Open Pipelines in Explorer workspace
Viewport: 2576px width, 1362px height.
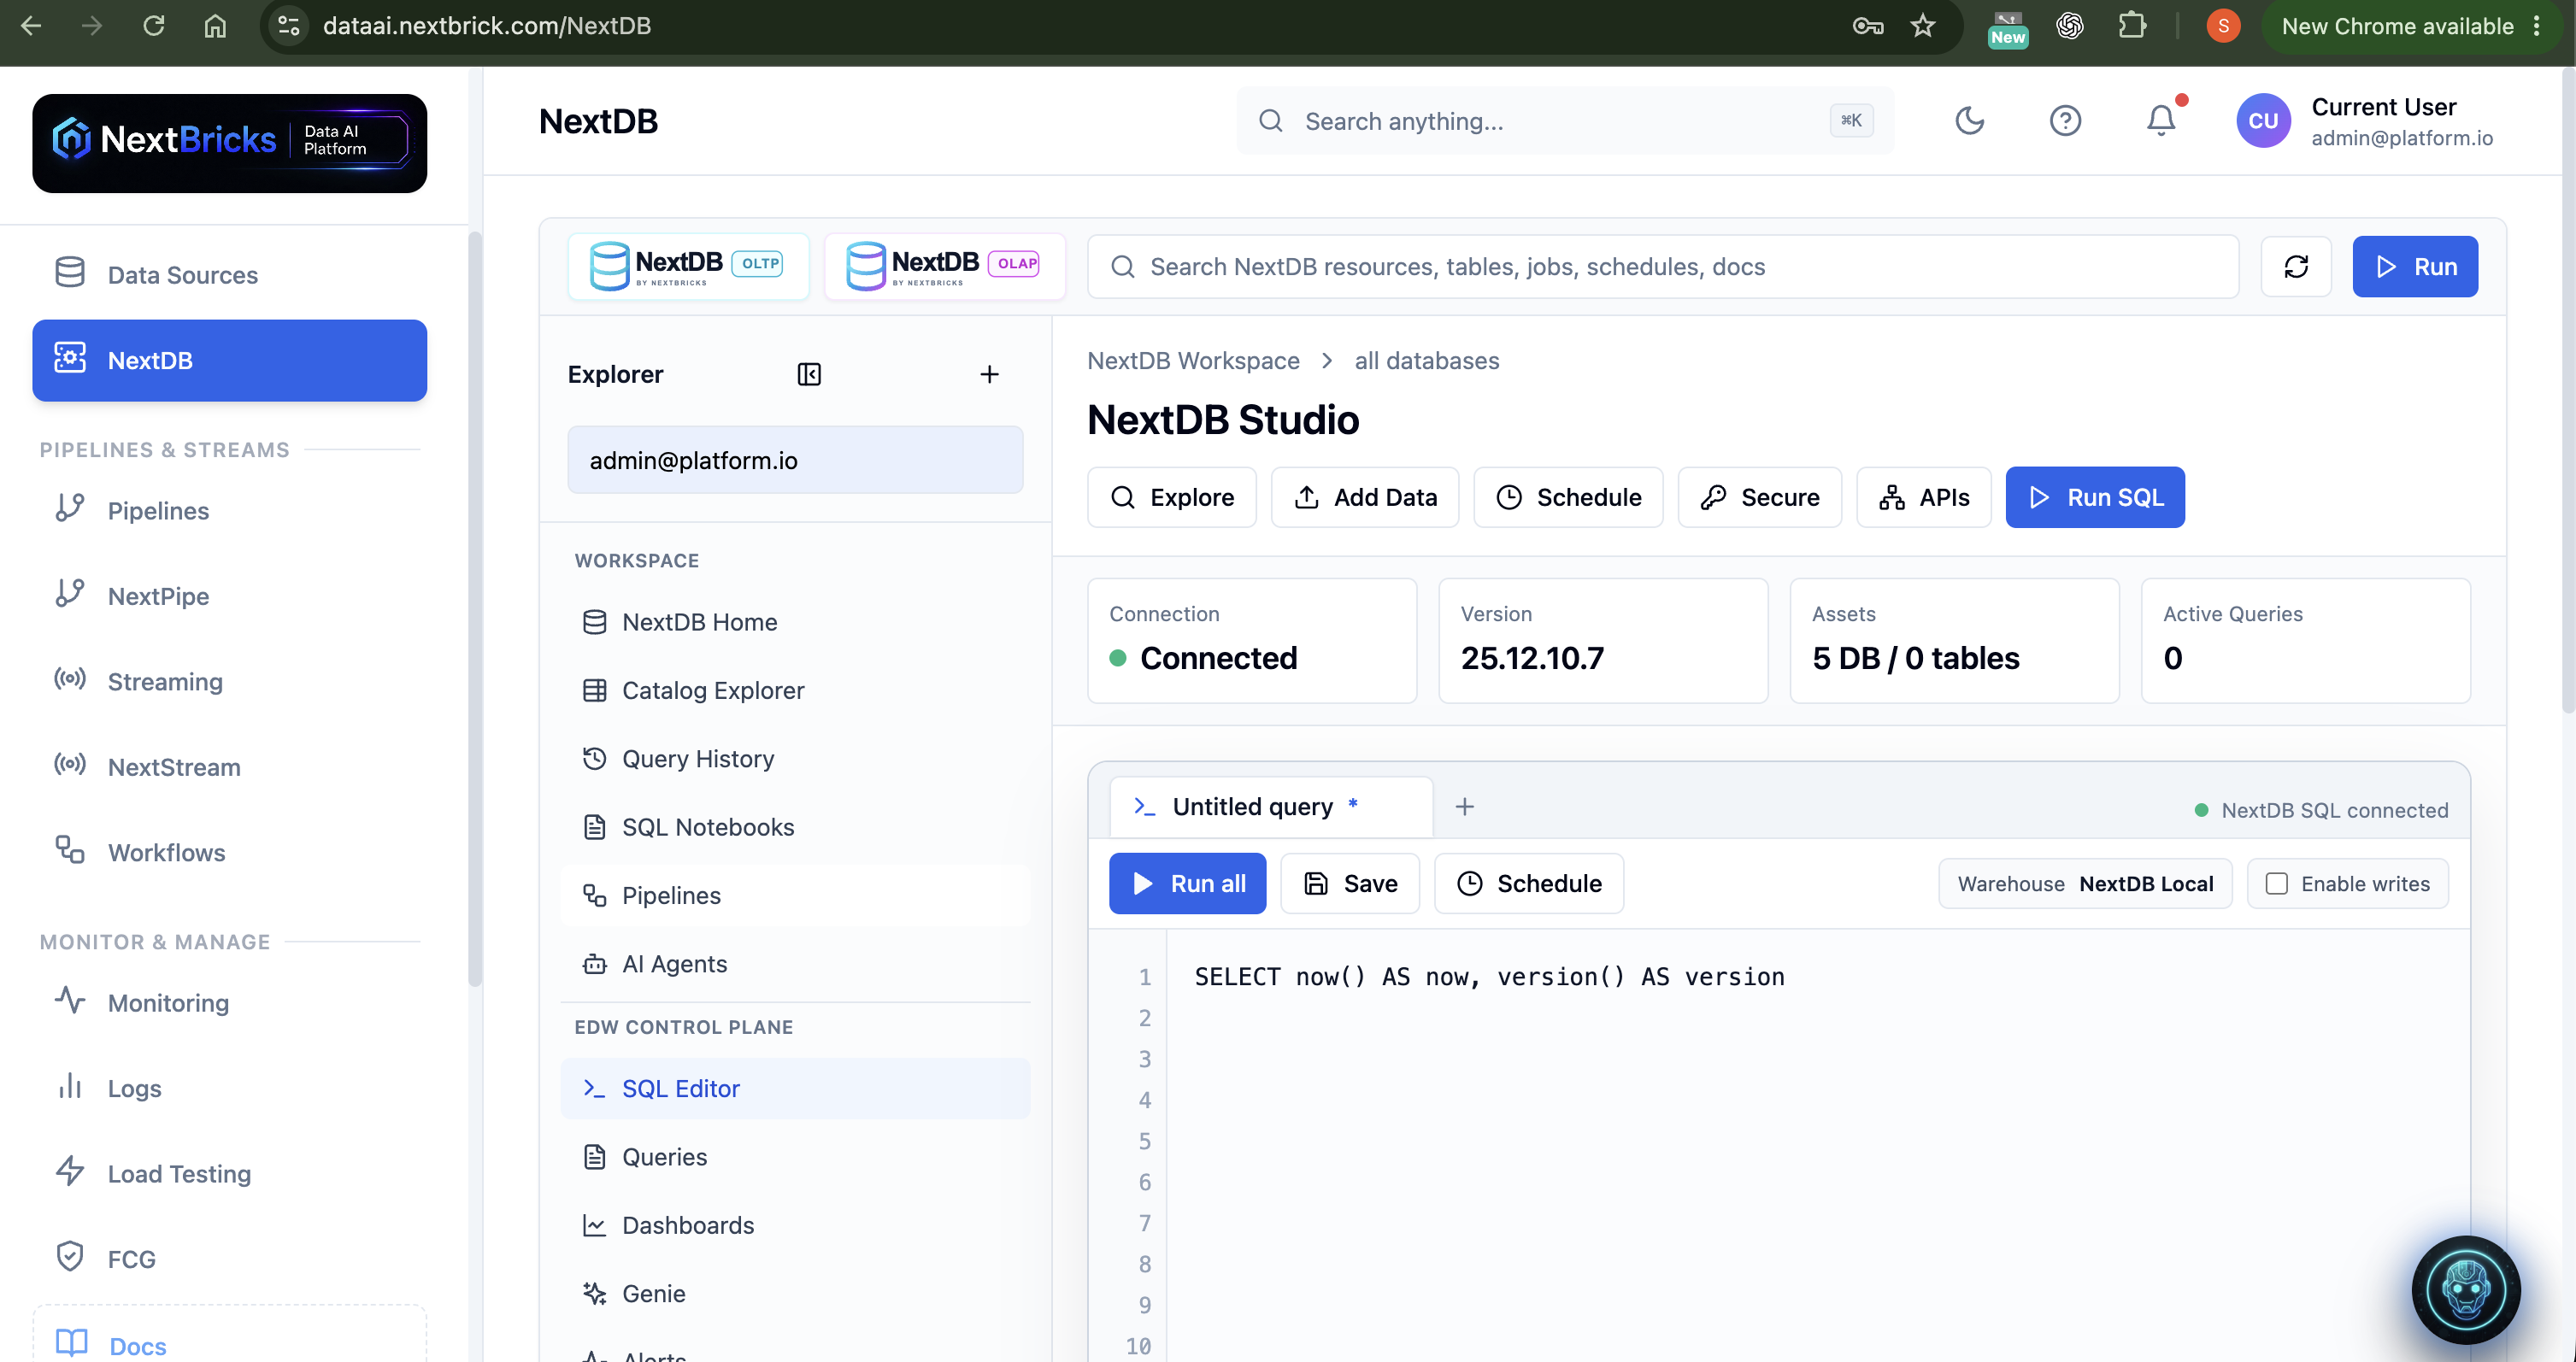(x=795, y=895)
